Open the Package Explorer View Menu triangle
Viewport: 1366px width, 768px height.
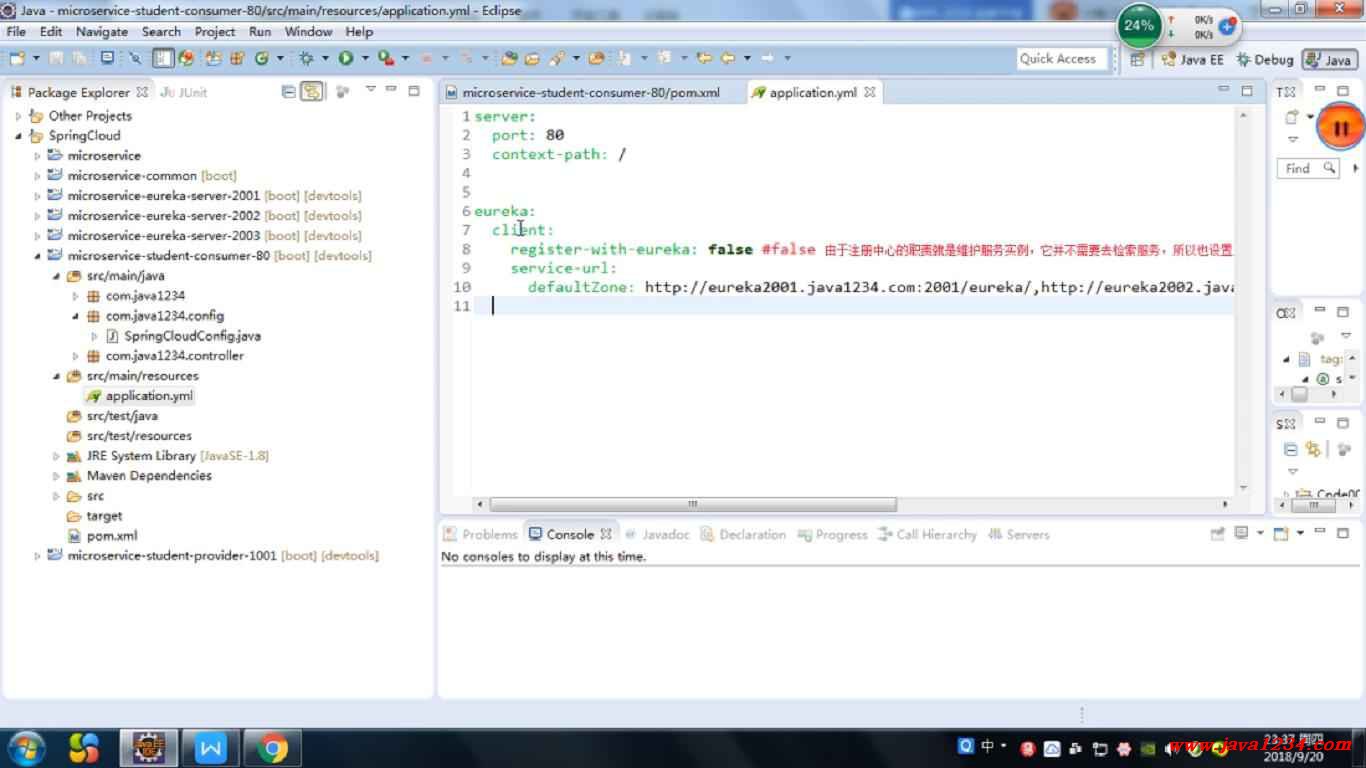click(x=370, y=90)
